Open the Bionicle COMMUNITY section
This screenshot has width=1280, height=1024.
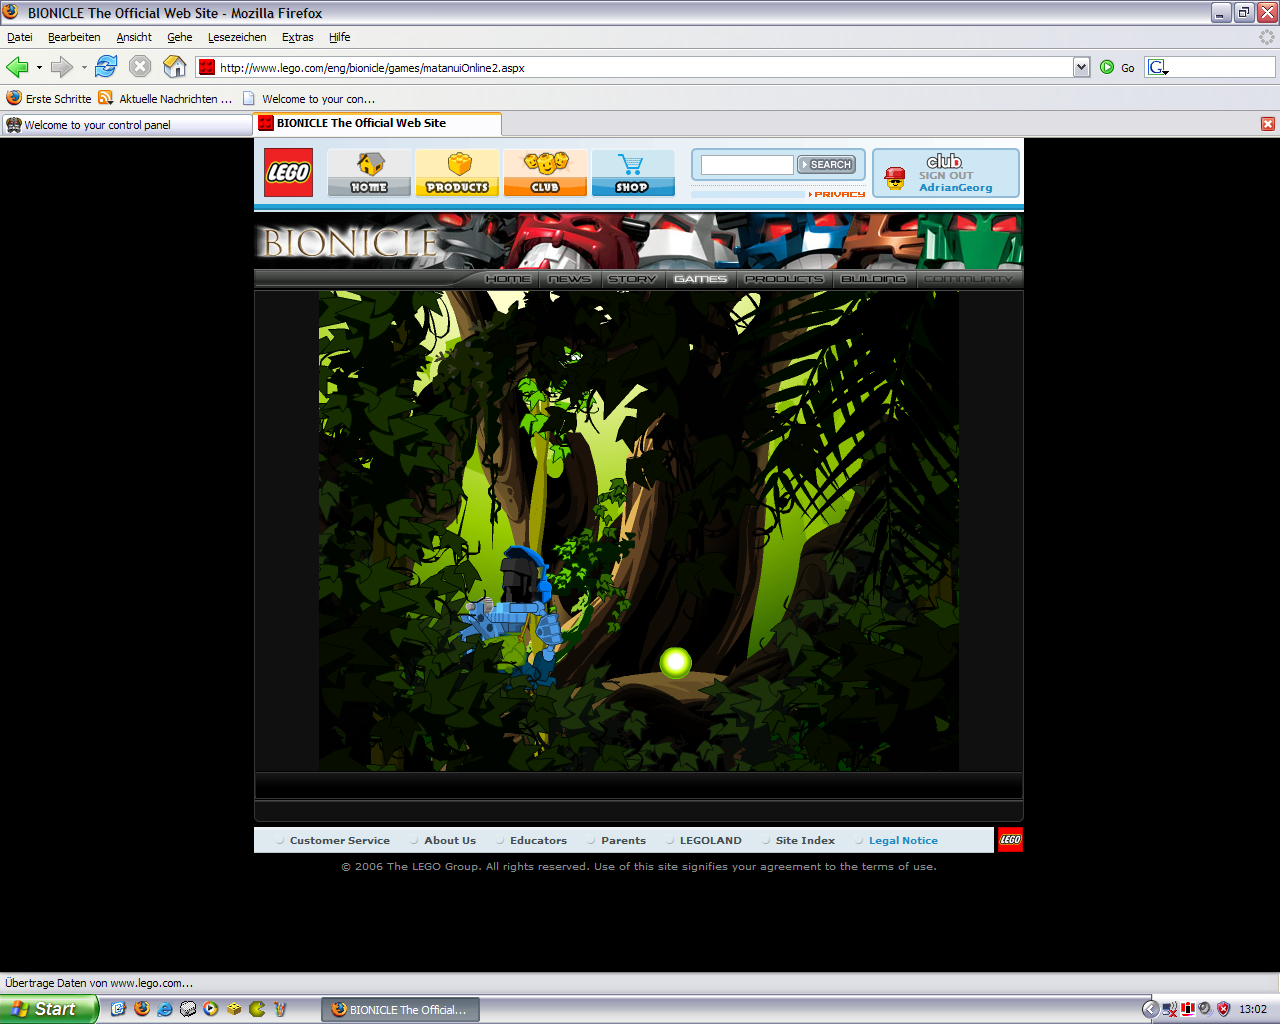point(968,279)
